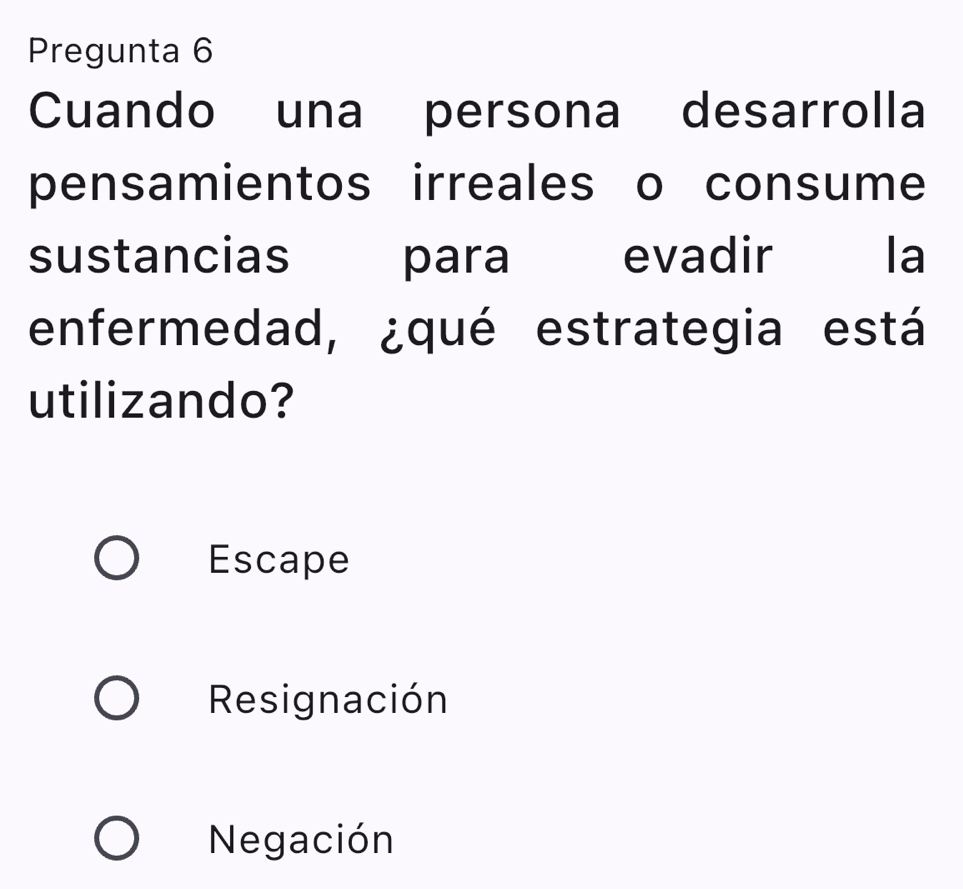Image resolution: width=963 pixels, height=889 pixels.
Task: Pick the Negación radio button
Action: pos(117,839)
